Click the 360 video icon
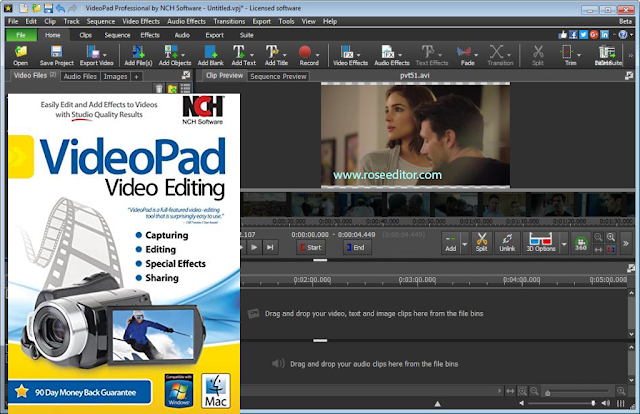The height and width of the screenshot is (414, 640). tap(580, 243)
